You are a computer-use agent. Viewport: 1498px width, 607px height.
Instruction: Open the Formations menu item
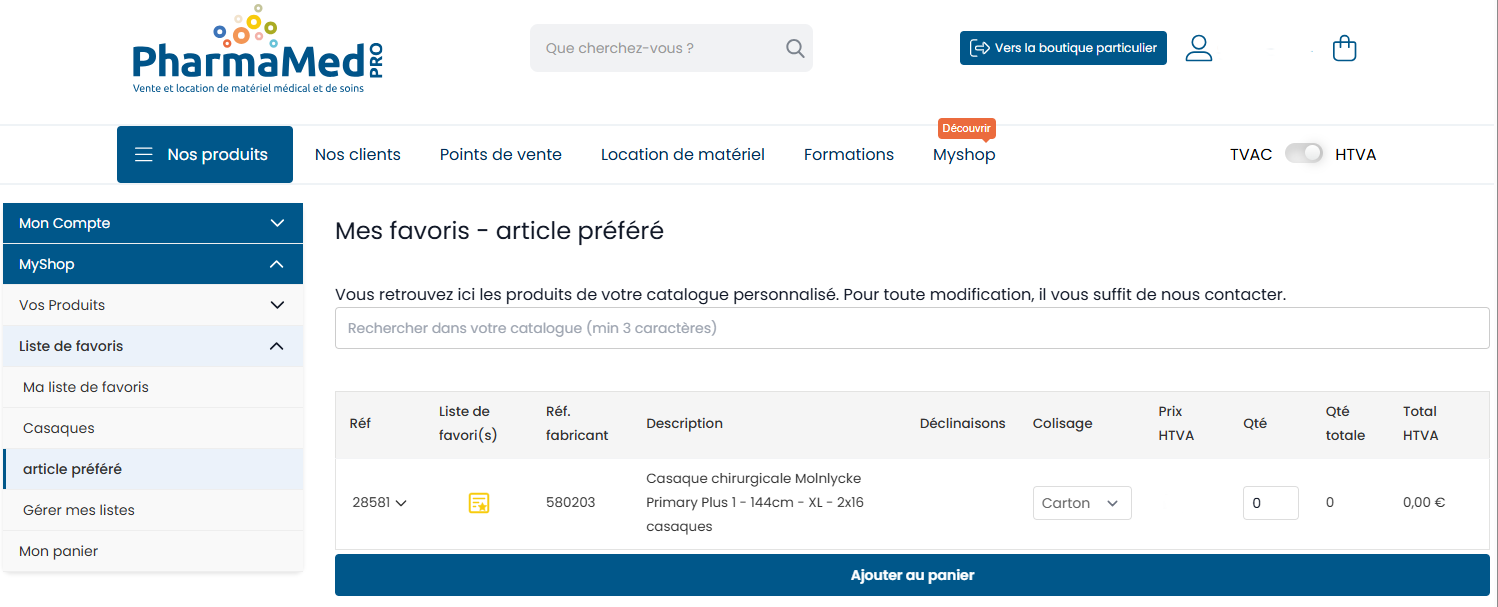coord(848,154)
